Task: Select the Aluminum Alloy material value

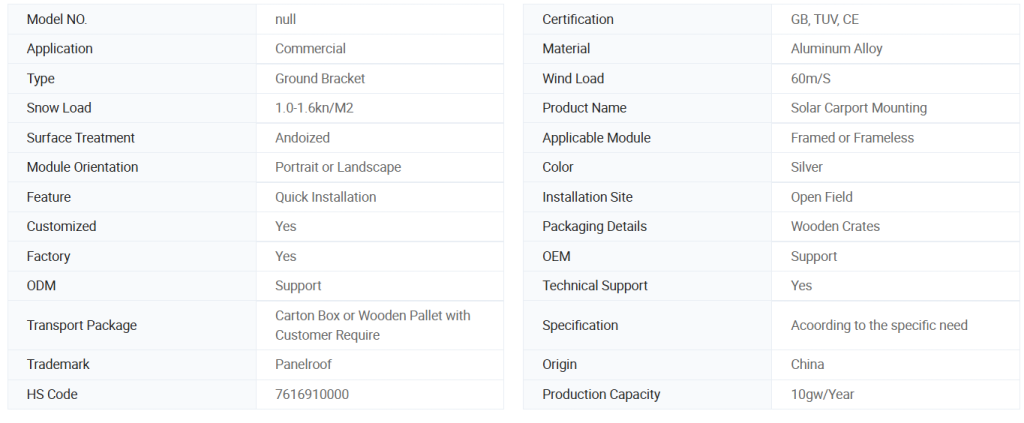Action: pyautogui.click(x=837, y=49)
